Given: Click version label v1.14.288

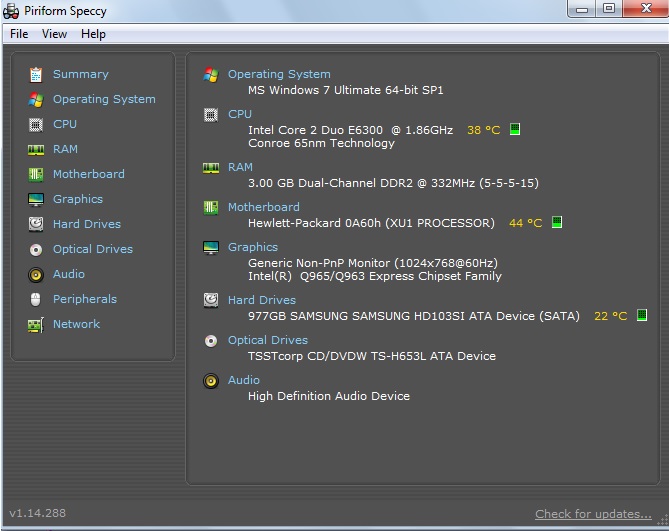Looking at the screenshot, I should (x=38, y=513).
